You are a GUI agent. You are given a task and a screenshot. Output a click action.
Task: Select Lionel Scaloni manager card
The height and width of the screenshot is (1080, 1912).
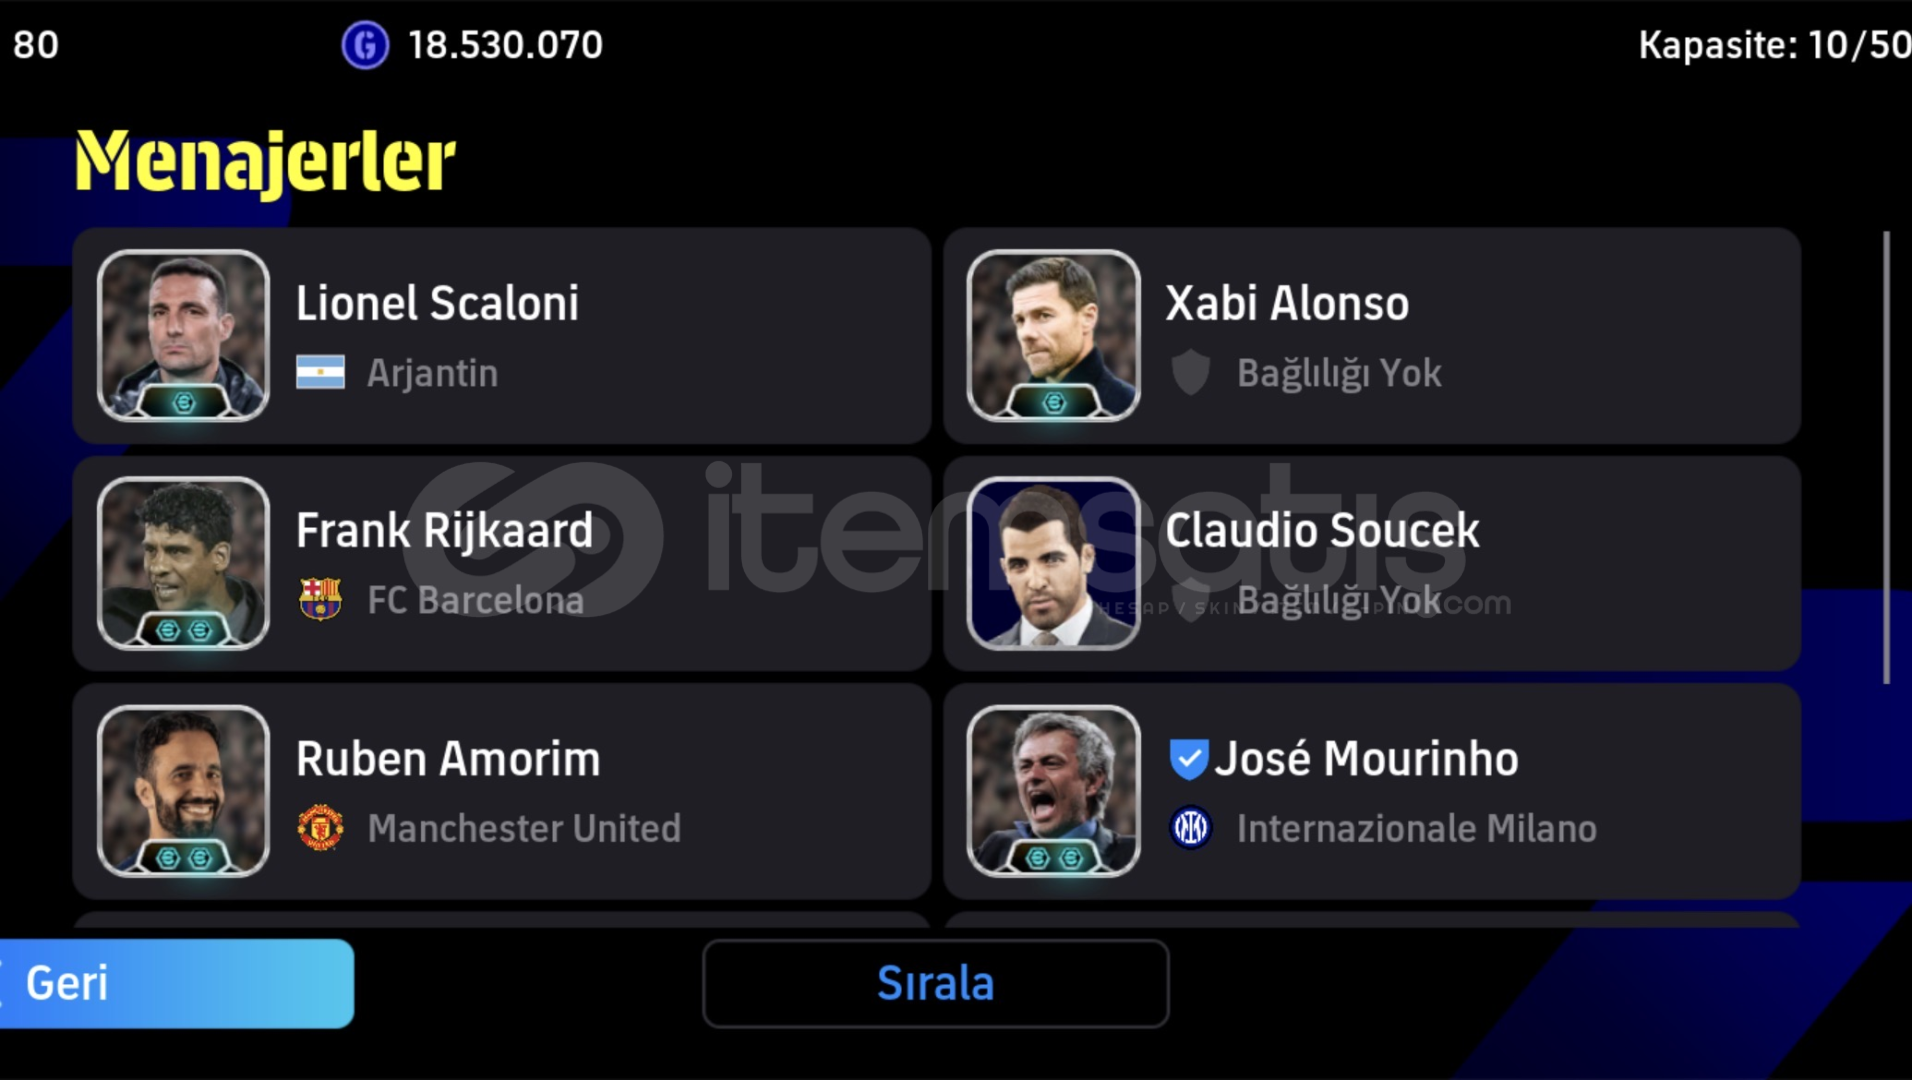[502, 336]
